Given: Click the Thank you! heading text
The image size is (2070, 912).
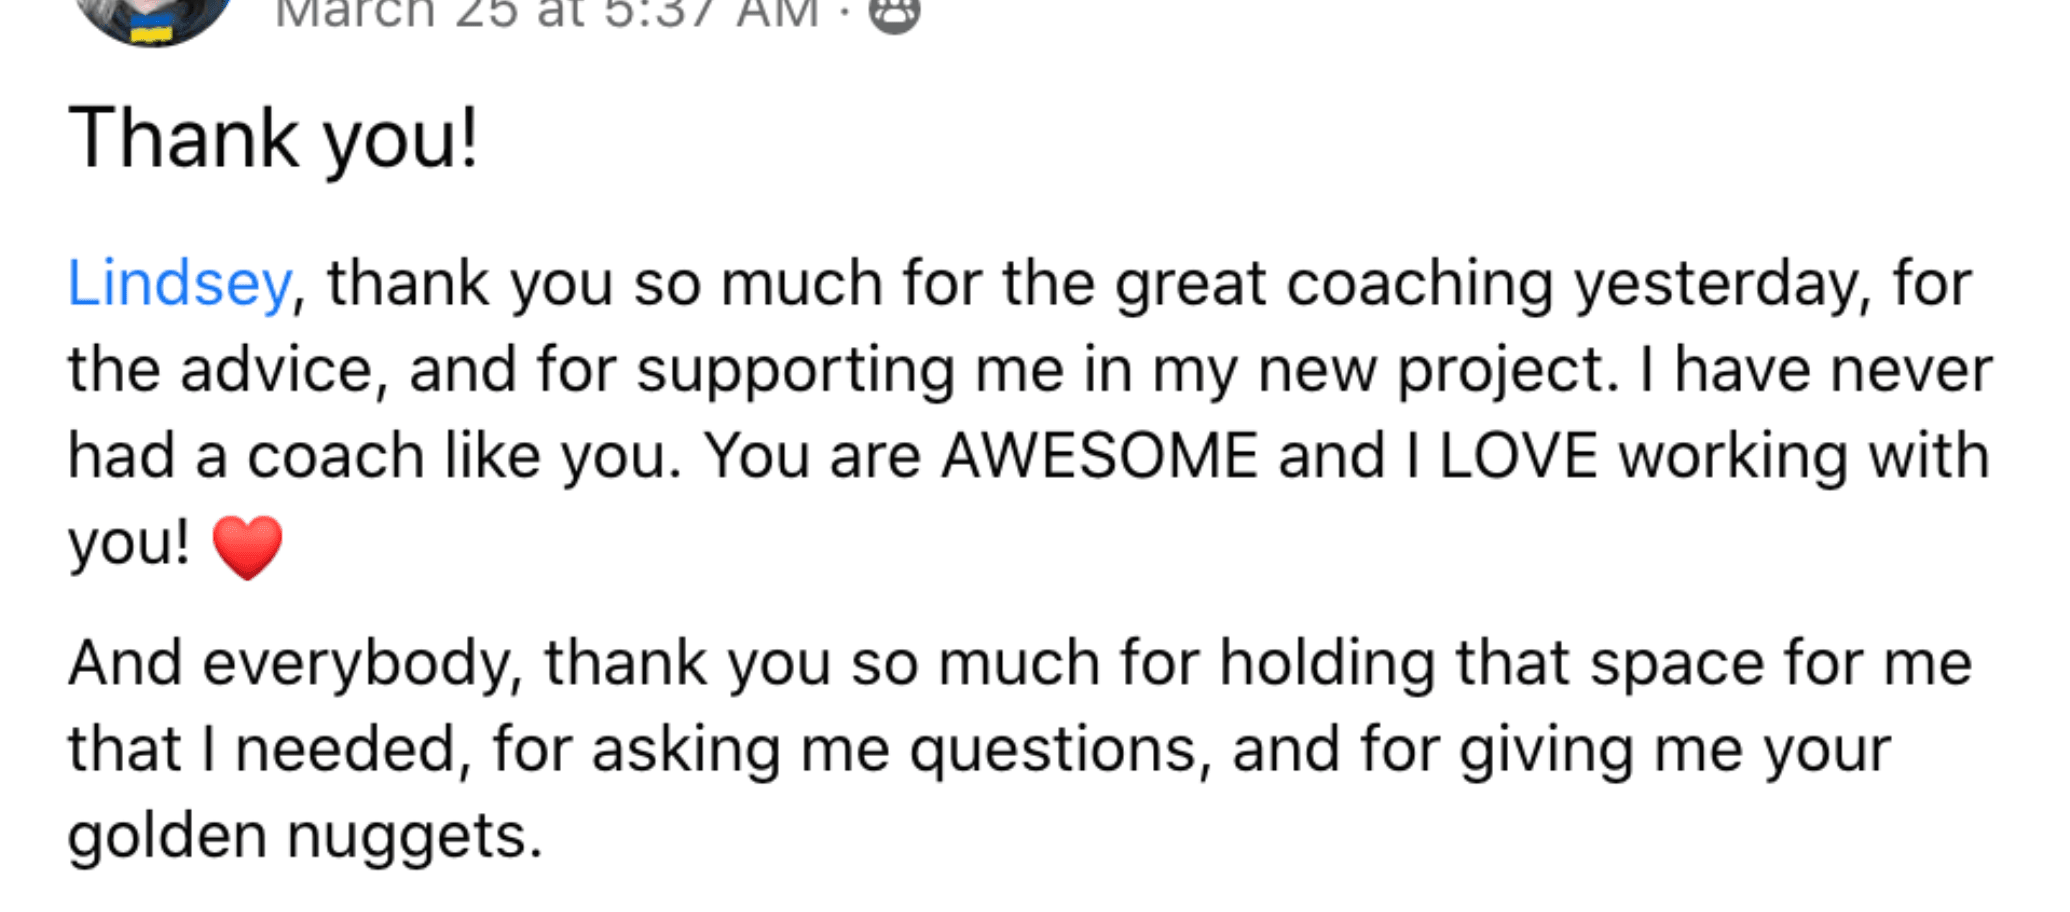Looking at the screenshot, I should click(273, 141).
